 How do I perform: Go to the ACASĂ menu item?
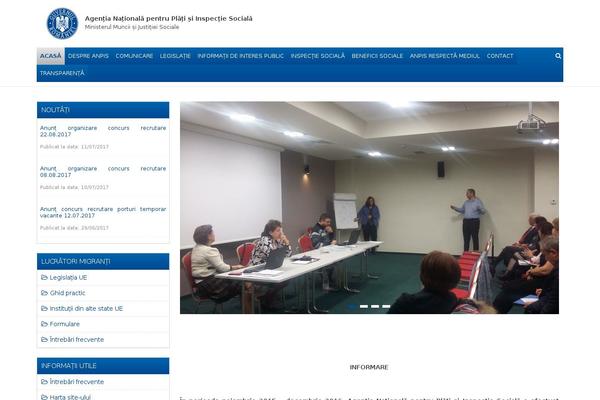click(x=51, y=56)
